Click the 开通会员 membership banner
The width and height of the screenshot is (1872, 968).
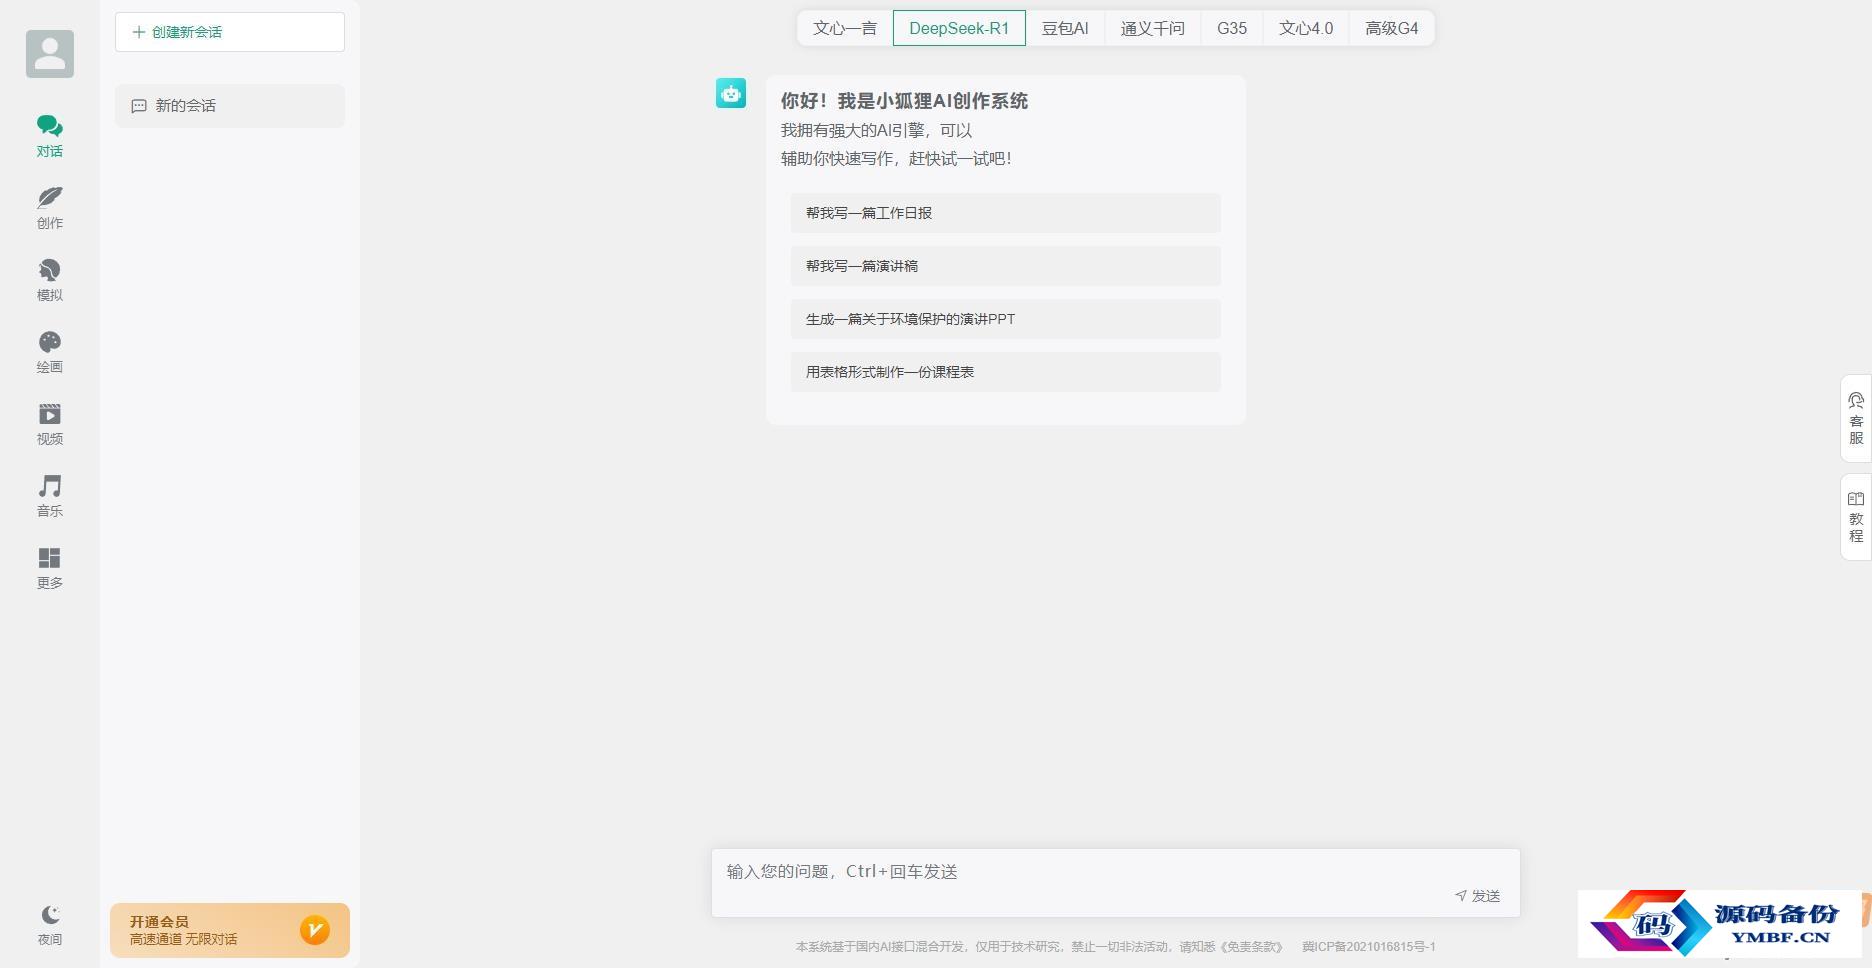tap(230, 930)
